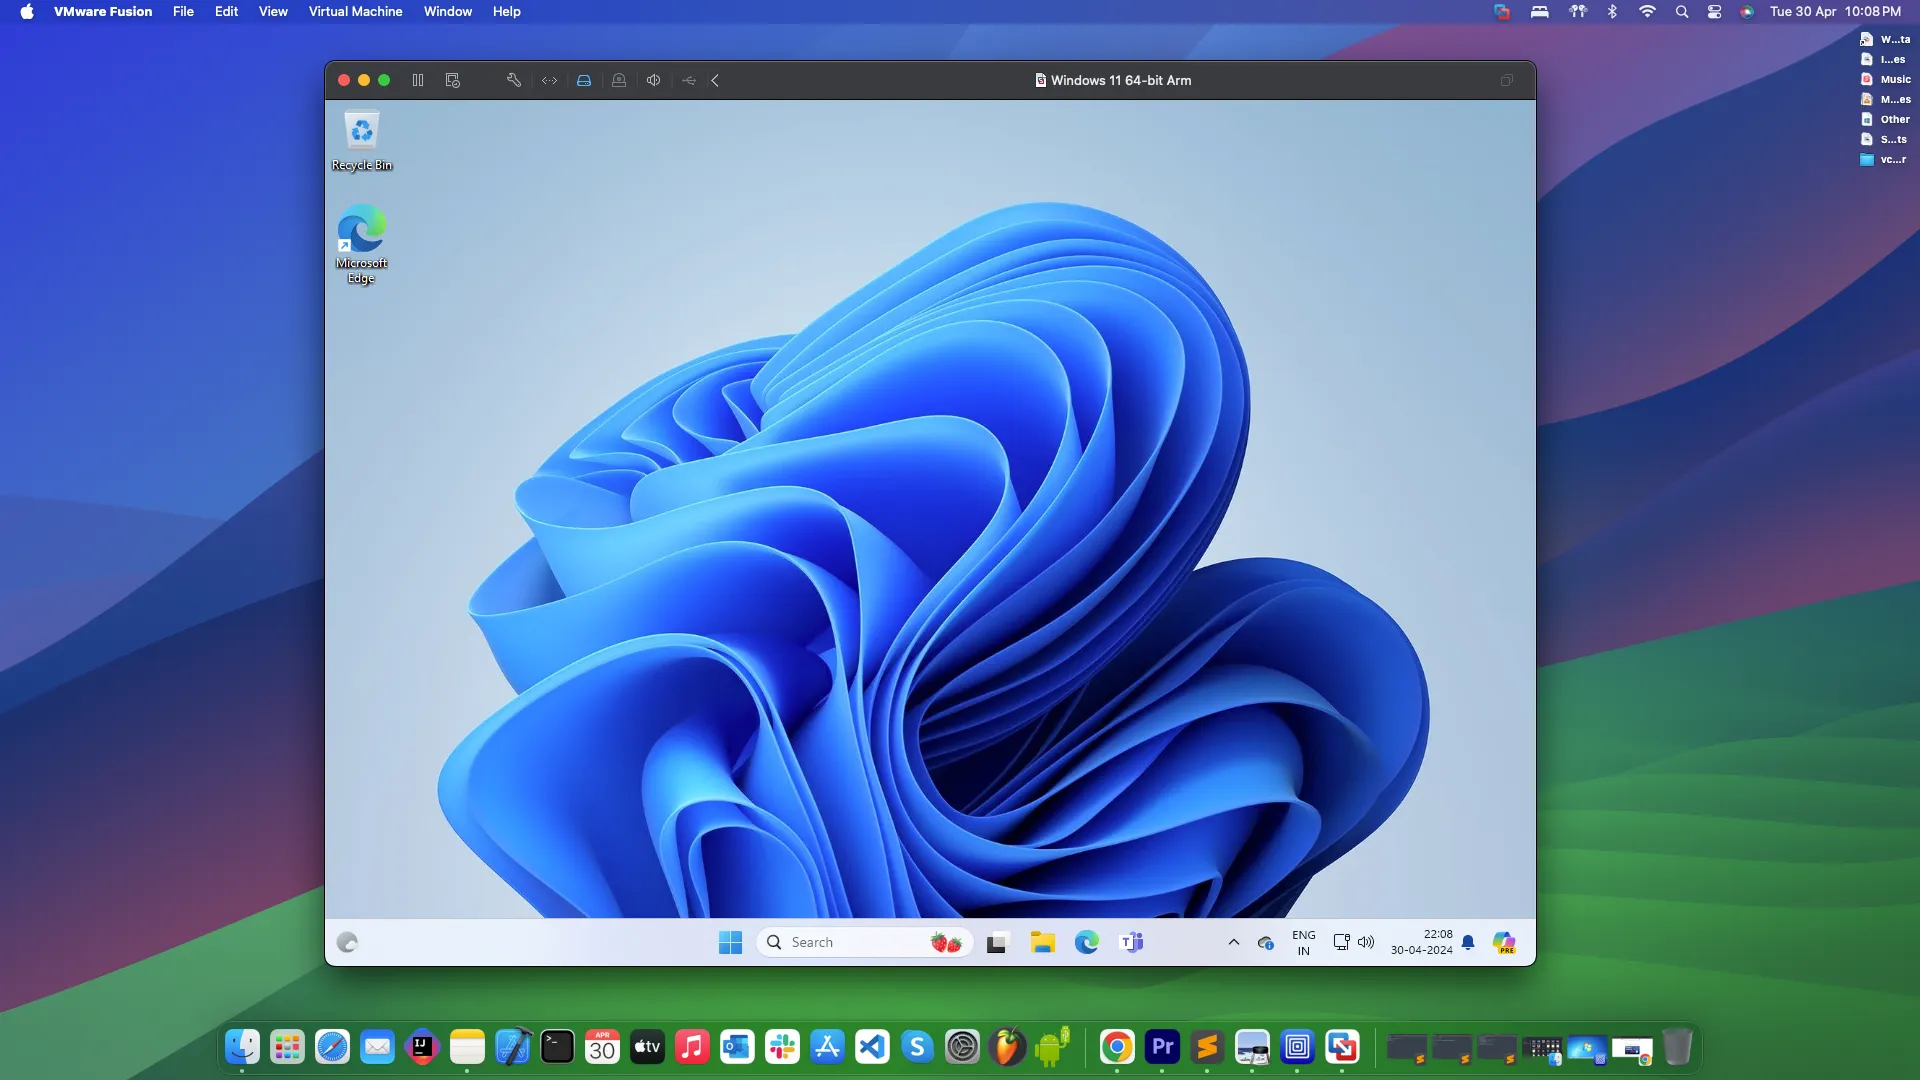This screenshot has width=1920, height=1080.
Task: Click the camera device icon in VMware toolbar
Action: pyautogui.click(x=619, y=80)
